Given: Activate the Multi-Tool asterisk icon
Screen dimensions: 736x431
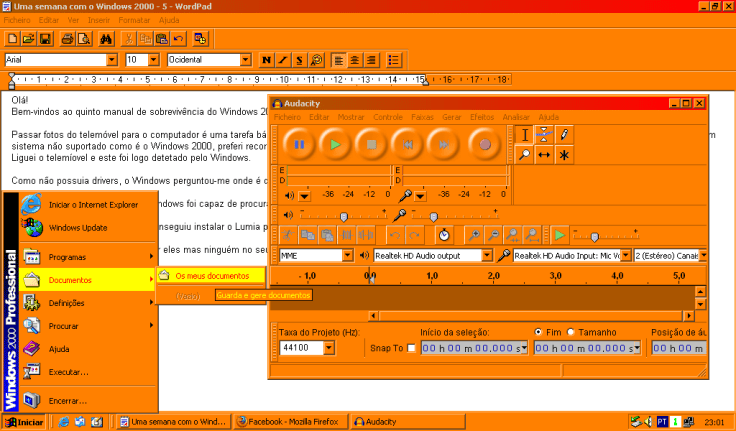Looking at the screenshot, I should pyautogui.click(x=565, y=155).
